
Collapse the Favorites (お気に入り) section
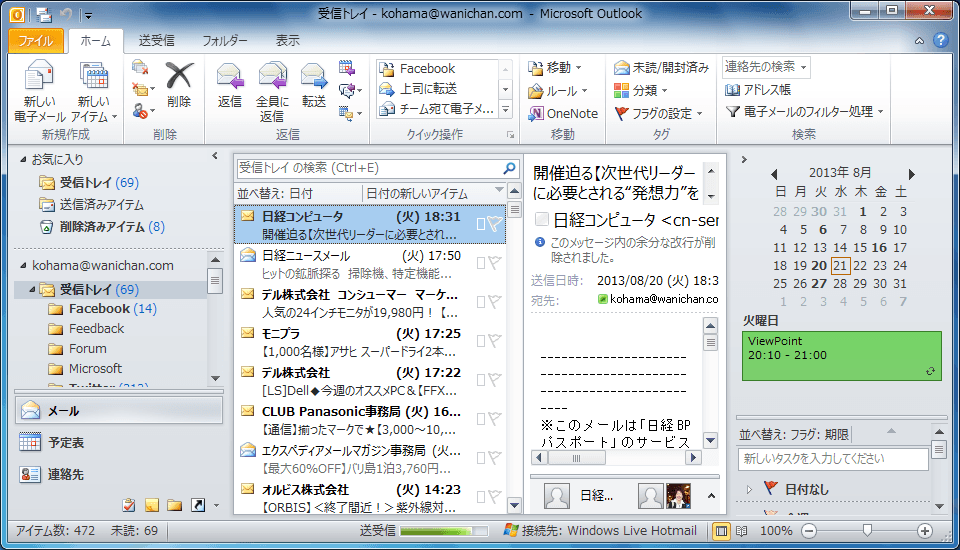23,159
